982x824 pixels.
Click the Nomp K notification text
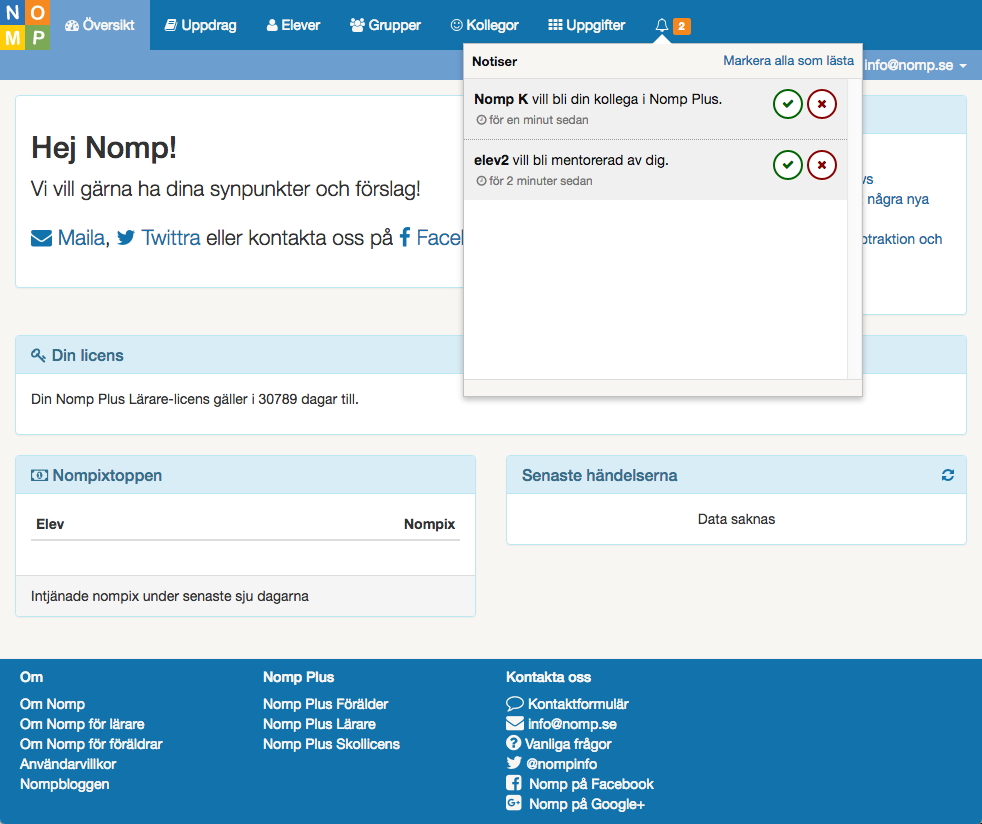[x=597, y=99]
